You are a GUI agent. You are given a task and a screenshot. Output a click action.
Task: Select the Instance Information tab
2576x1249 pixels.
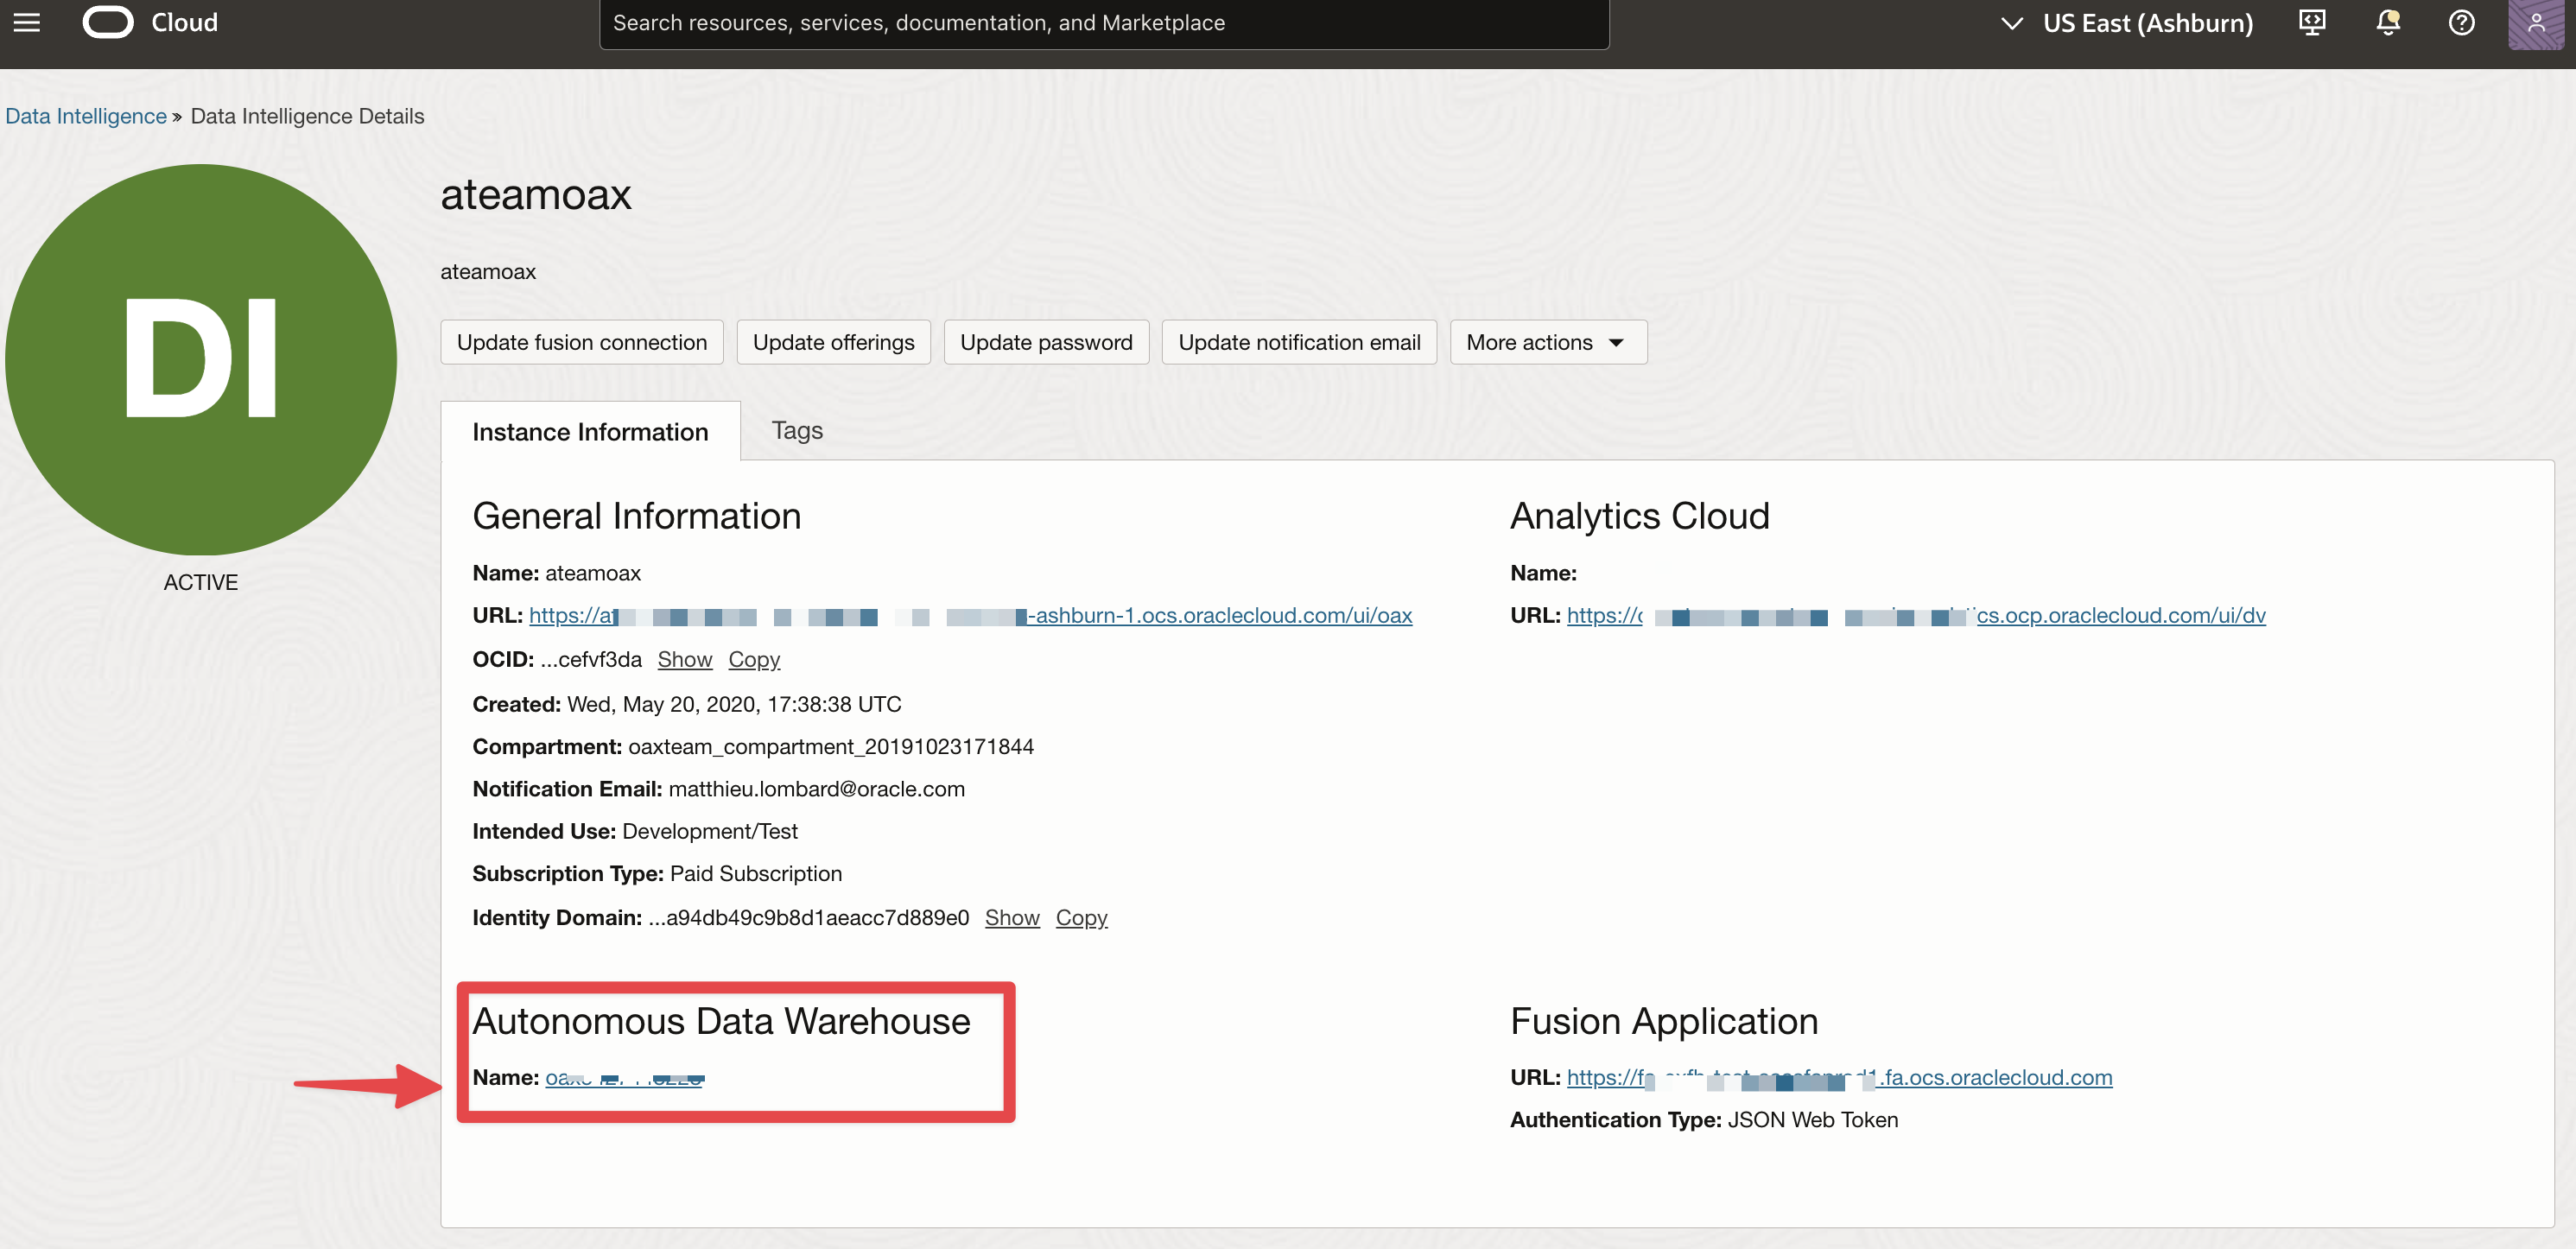click(590, 432)
